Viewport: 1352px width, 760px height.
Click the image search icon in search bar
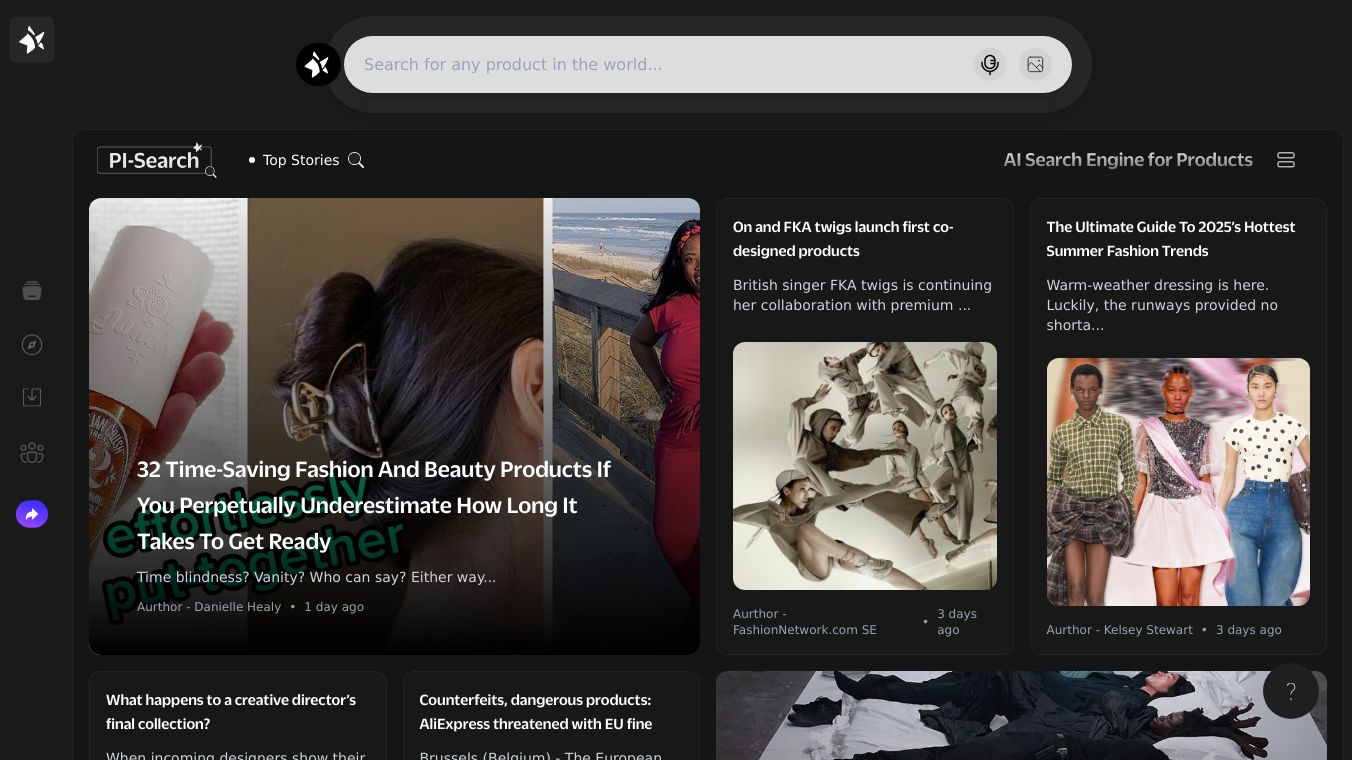[x=1035, y=64]
